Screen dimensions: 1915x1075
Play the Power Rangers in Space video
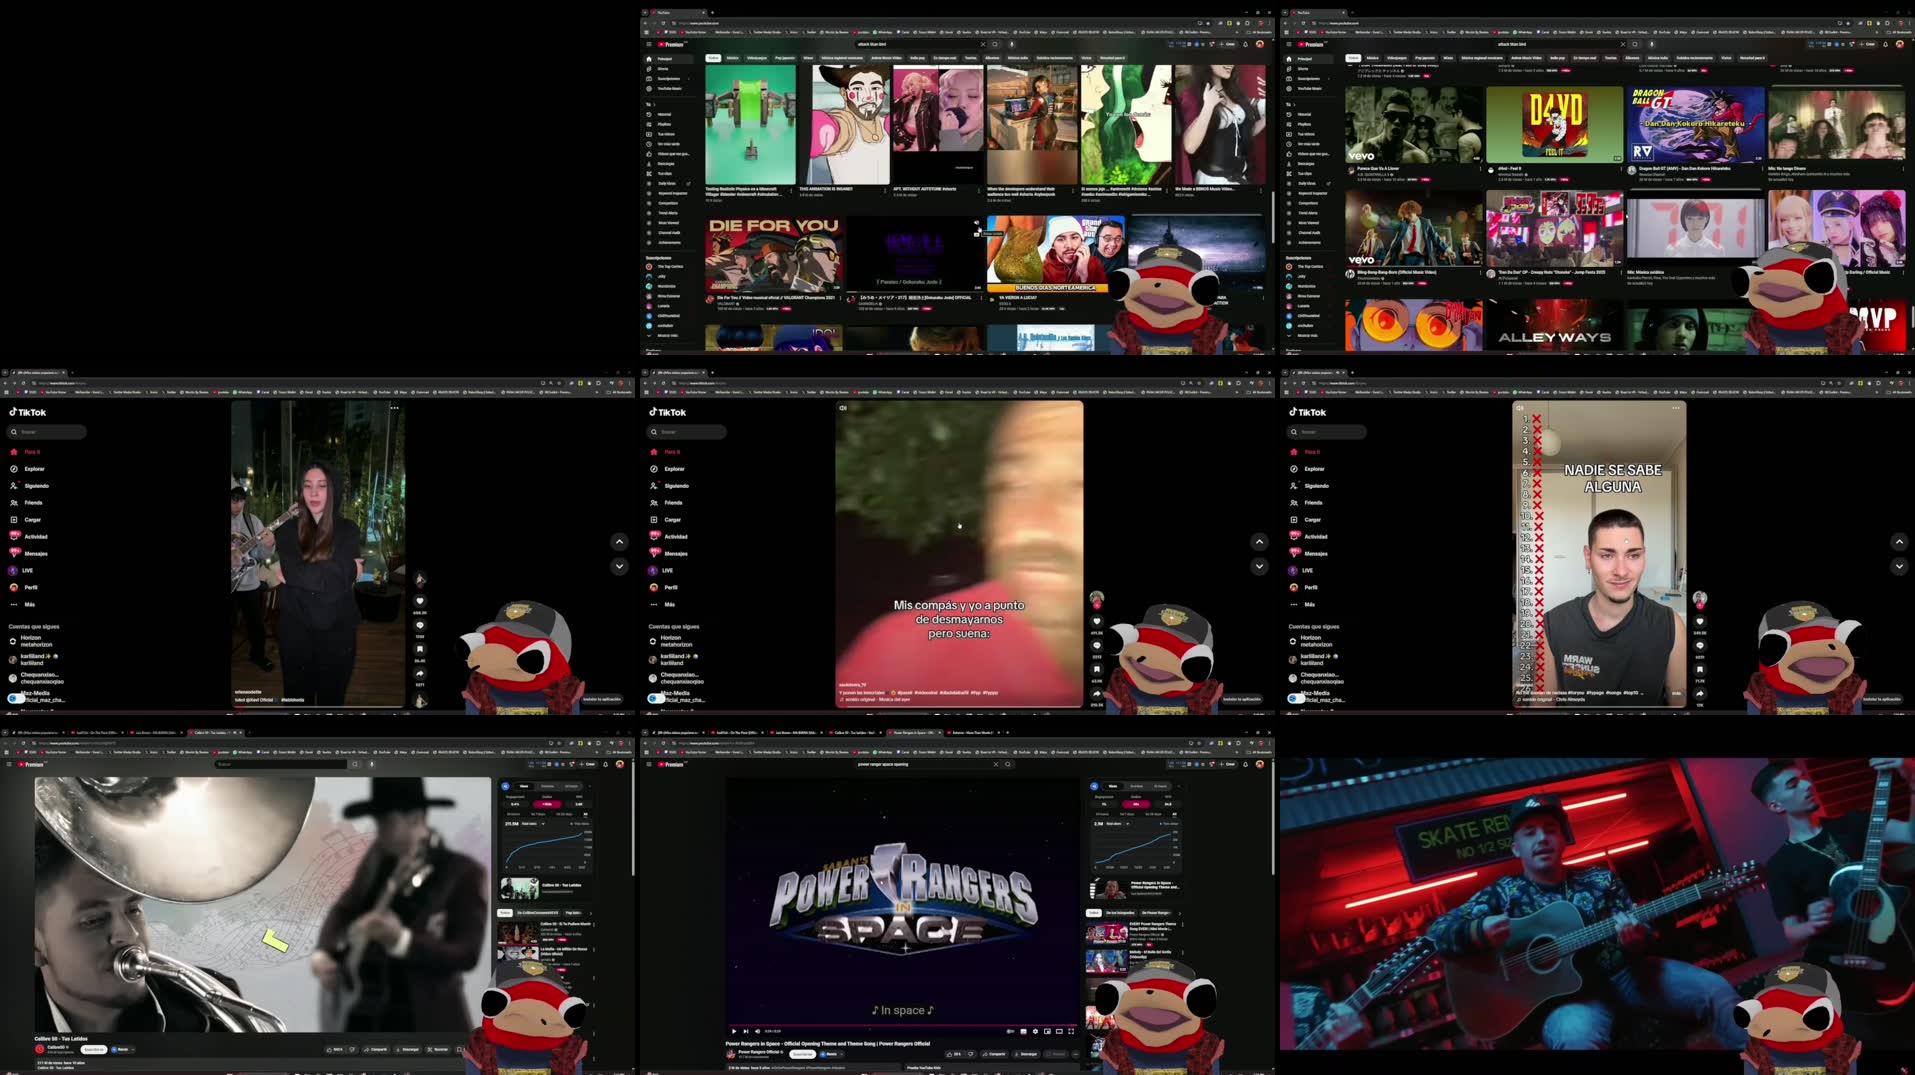(734, 1031)
